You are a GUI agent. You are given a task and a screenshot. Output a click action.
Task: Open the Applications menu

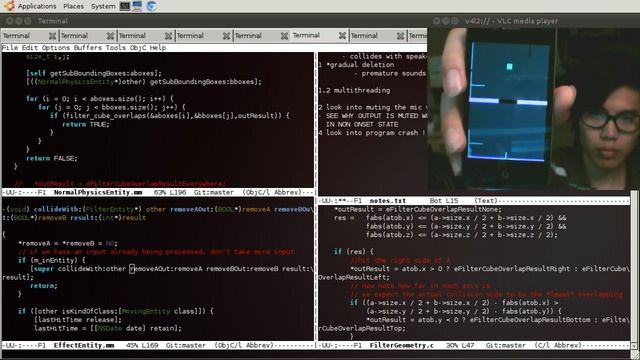37,6
